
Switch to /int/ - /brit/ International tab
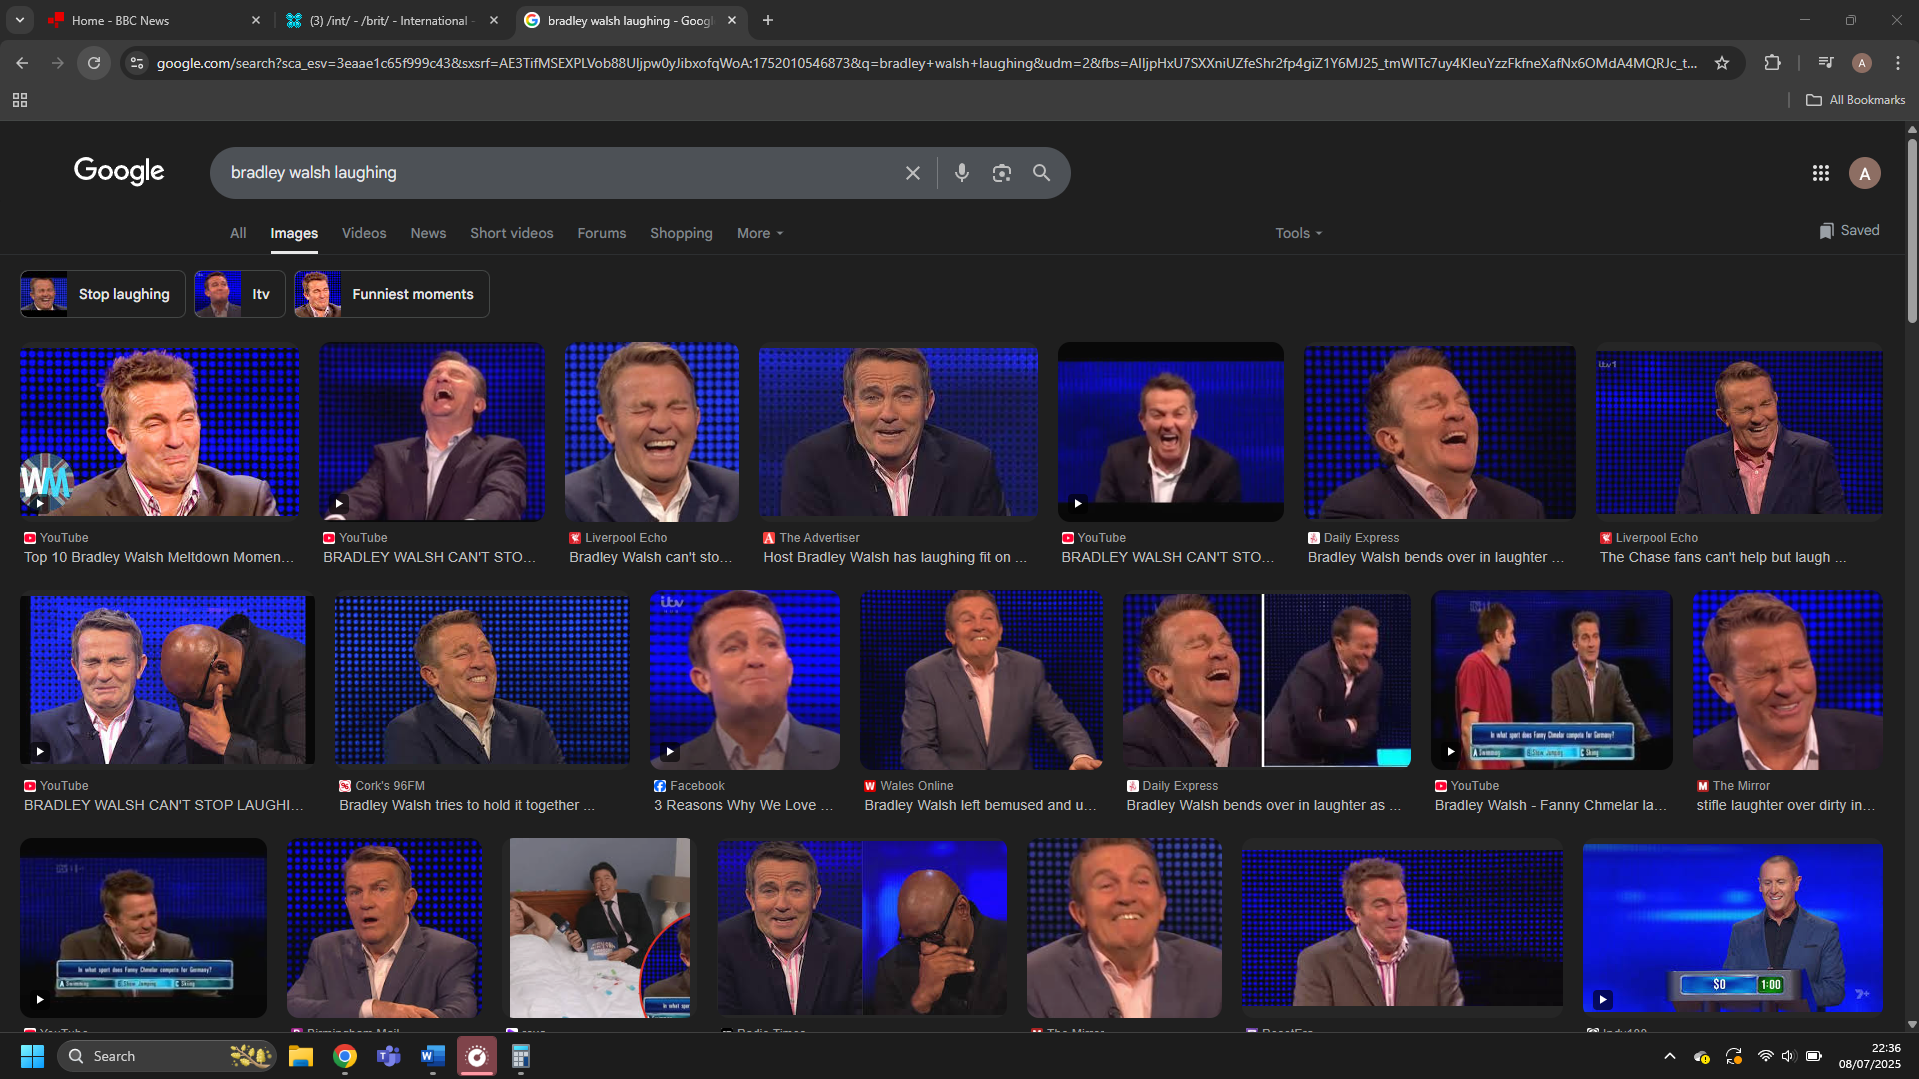coord(390,20)
